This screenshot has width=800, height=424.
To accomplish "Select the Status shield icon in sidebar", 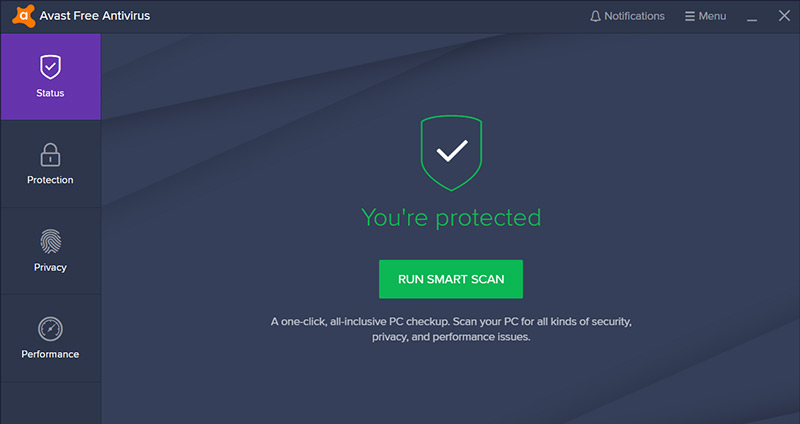I will 50,67.
